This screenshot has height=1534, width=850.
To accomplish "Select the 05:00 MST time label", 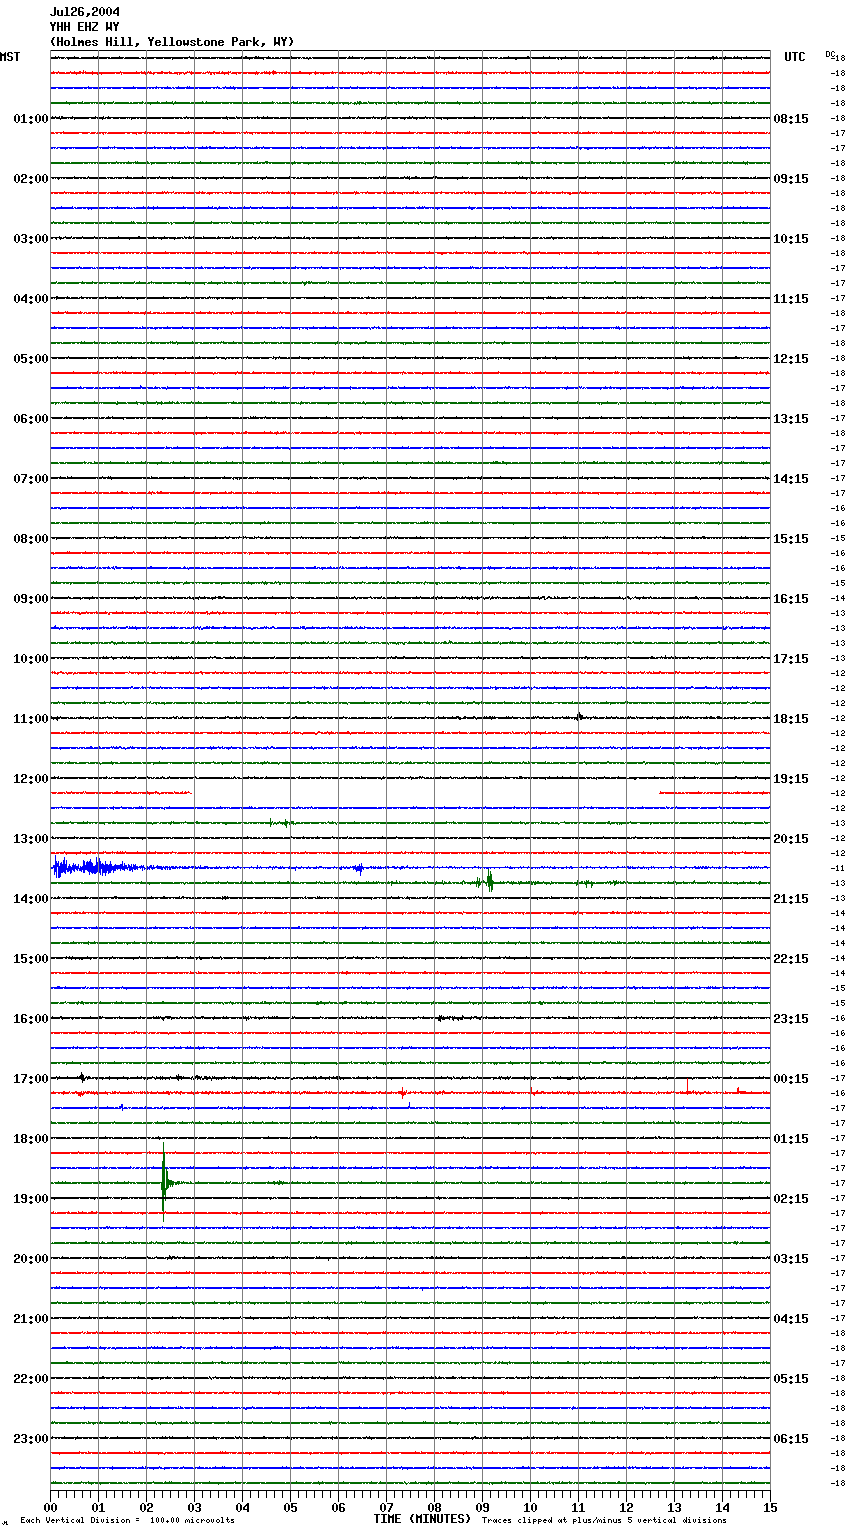I will (30, 359).
